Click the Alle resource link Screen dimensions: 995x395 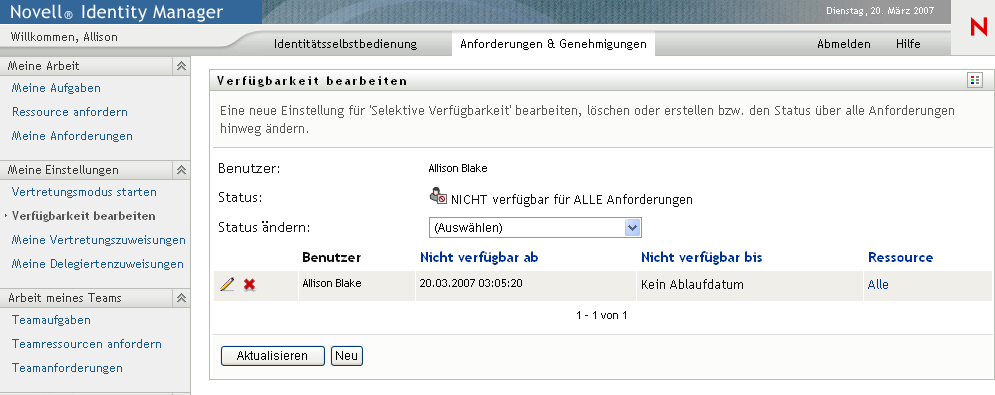coord(878,285)
